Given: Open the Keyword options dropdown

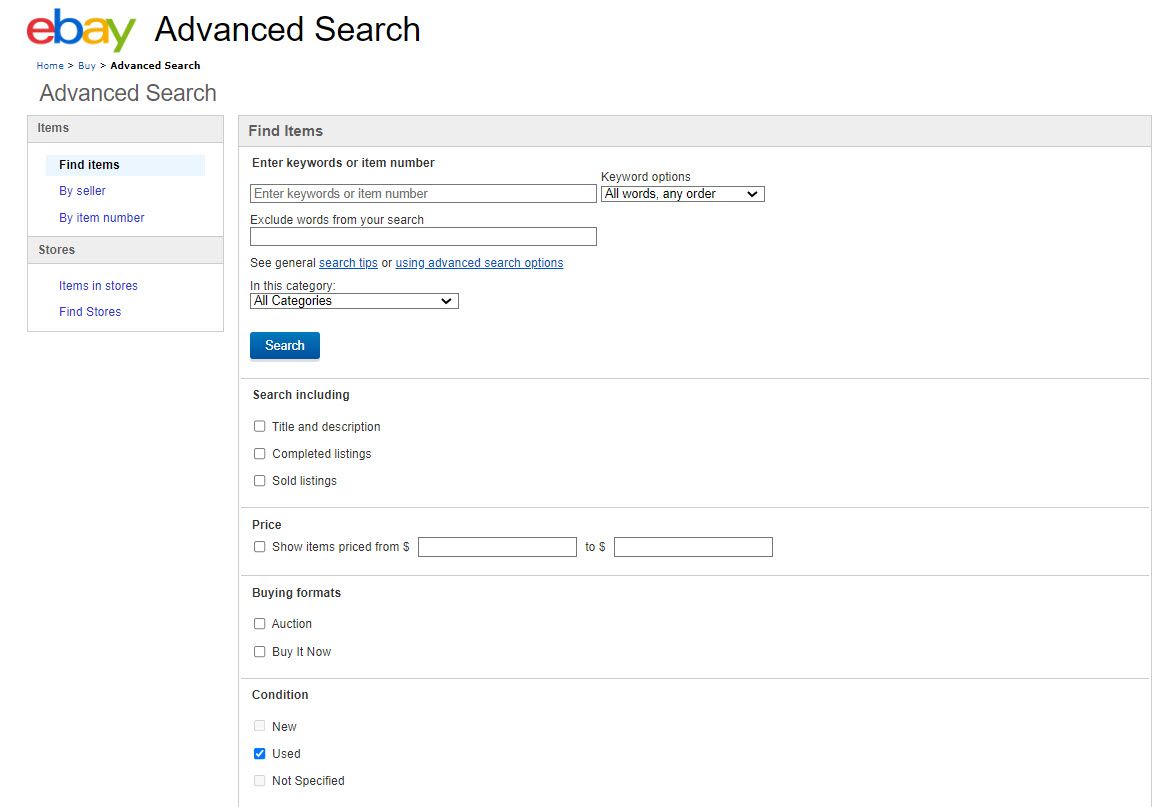Looking at the screenshot, I should click(x=682, y=193).
